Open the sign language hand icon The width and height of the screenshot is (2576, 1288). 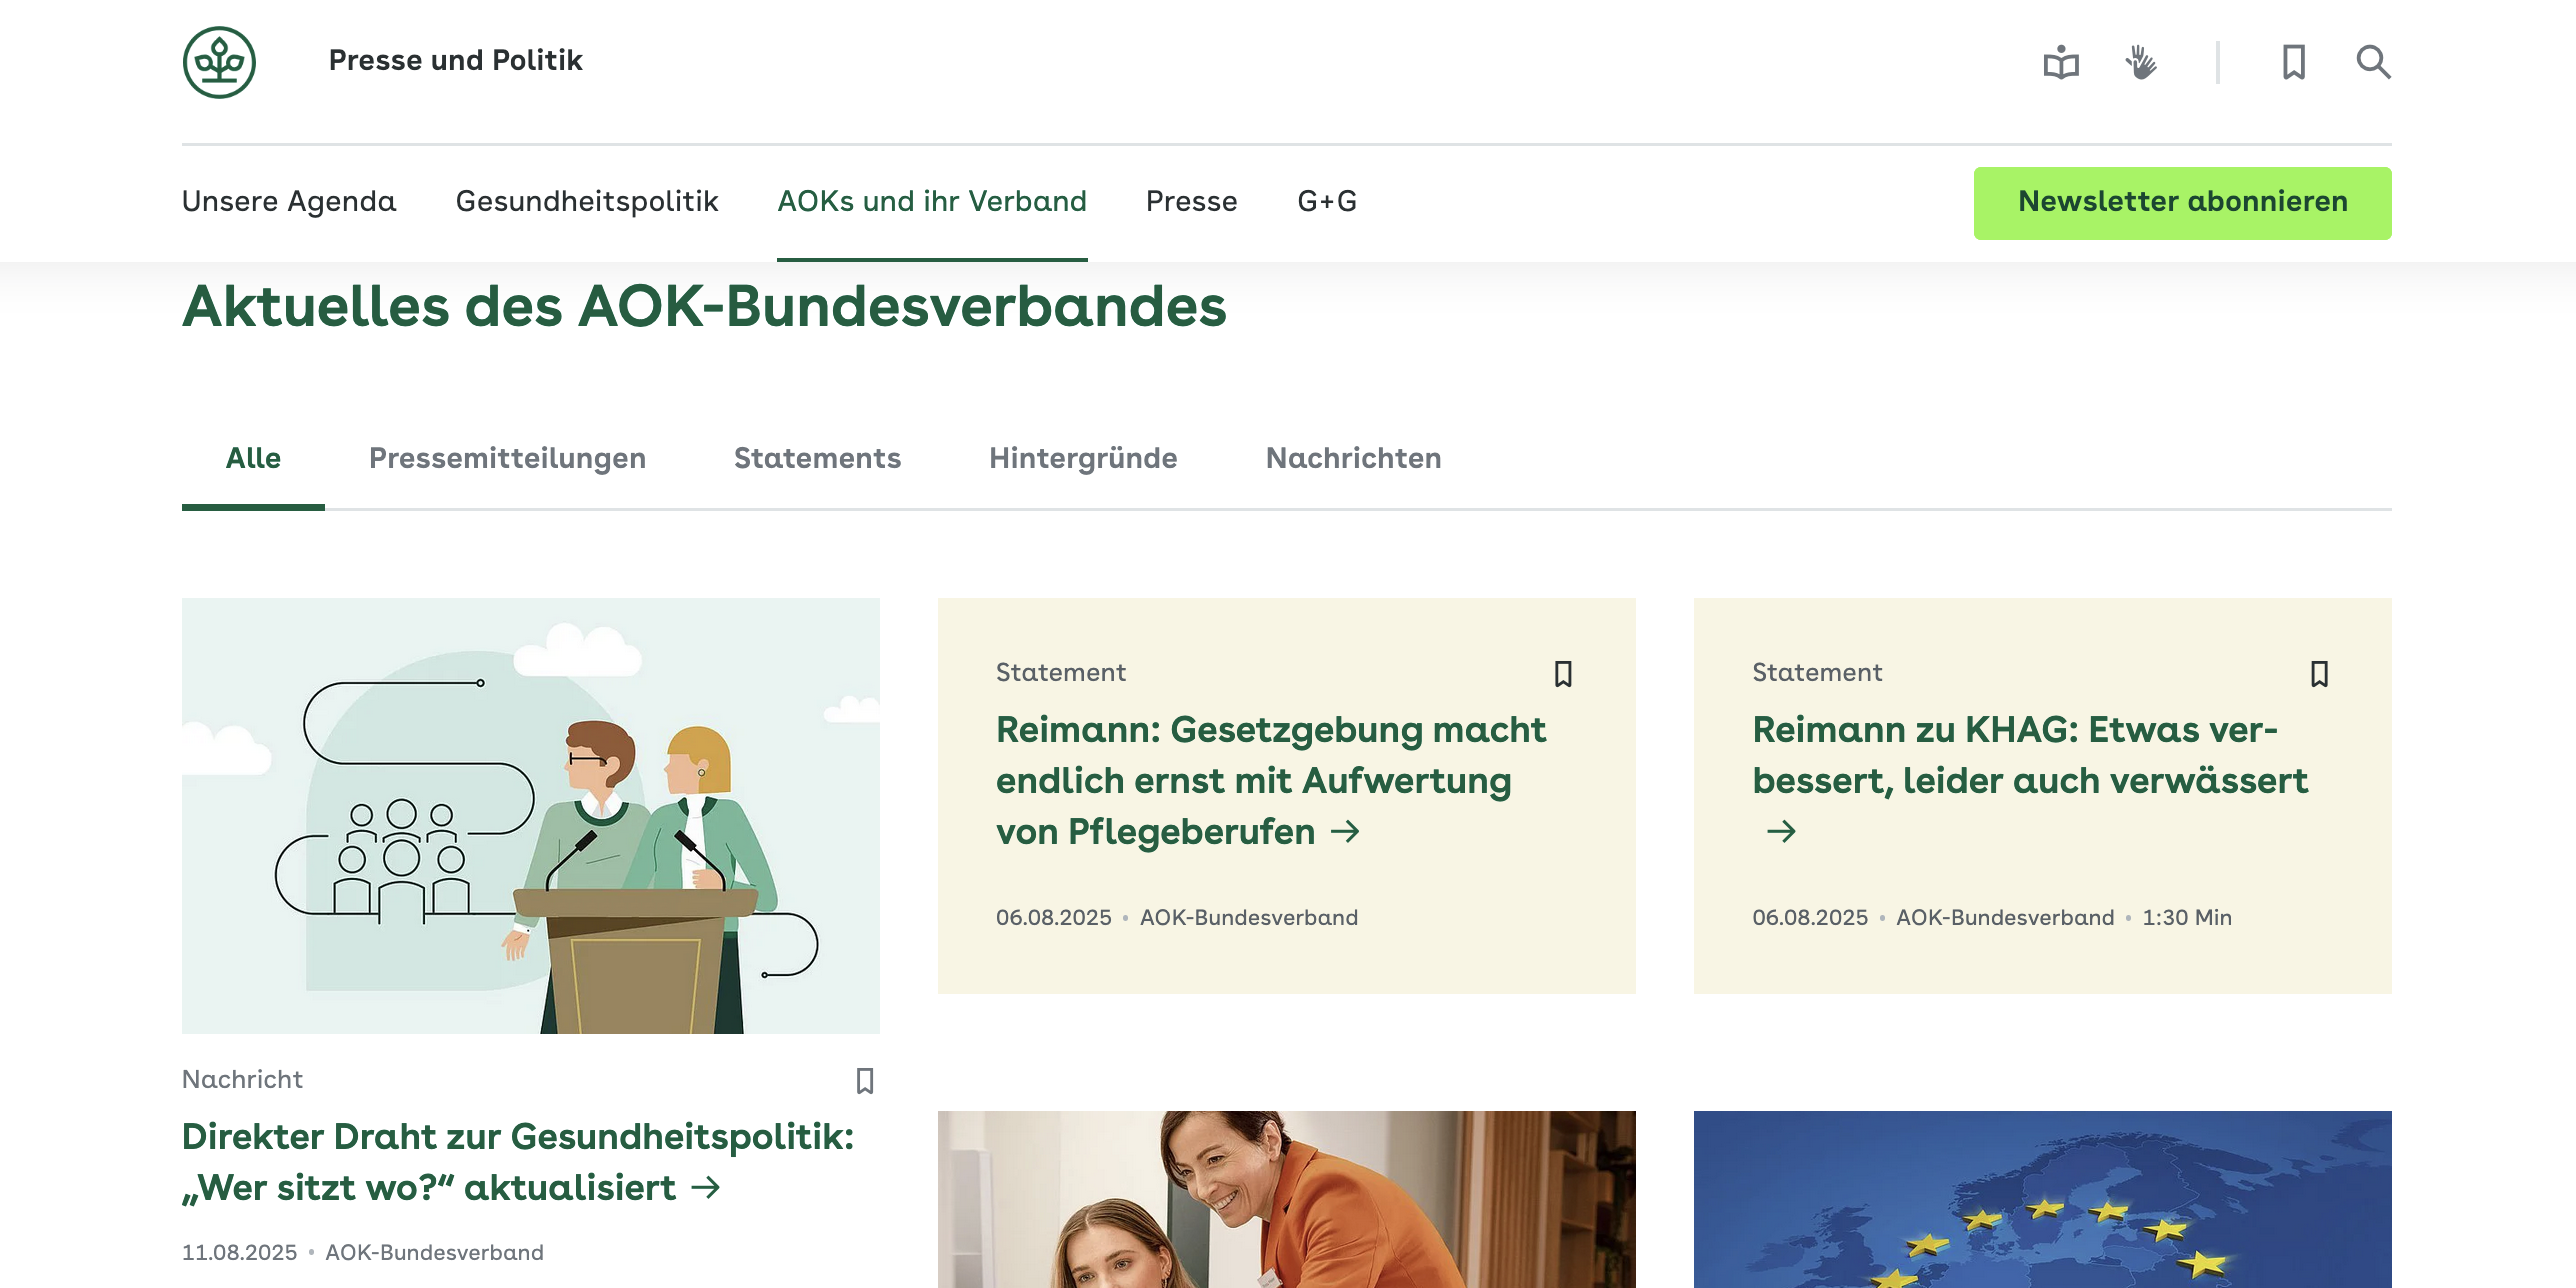(2141, 62)
